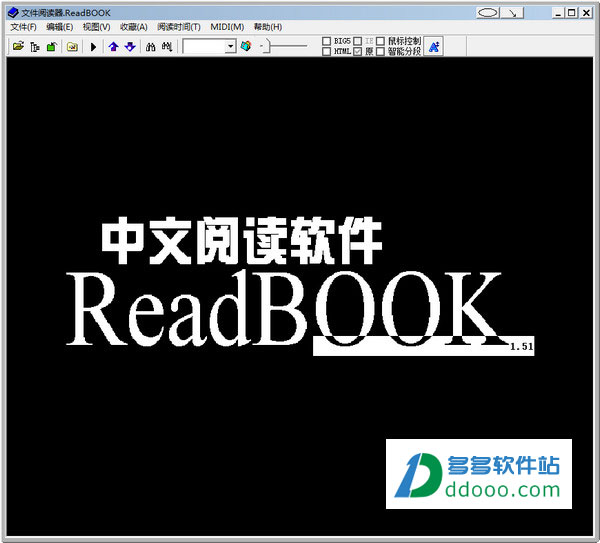
Task: Toggle the IE checkbox
Action: (x=357, y=41)
